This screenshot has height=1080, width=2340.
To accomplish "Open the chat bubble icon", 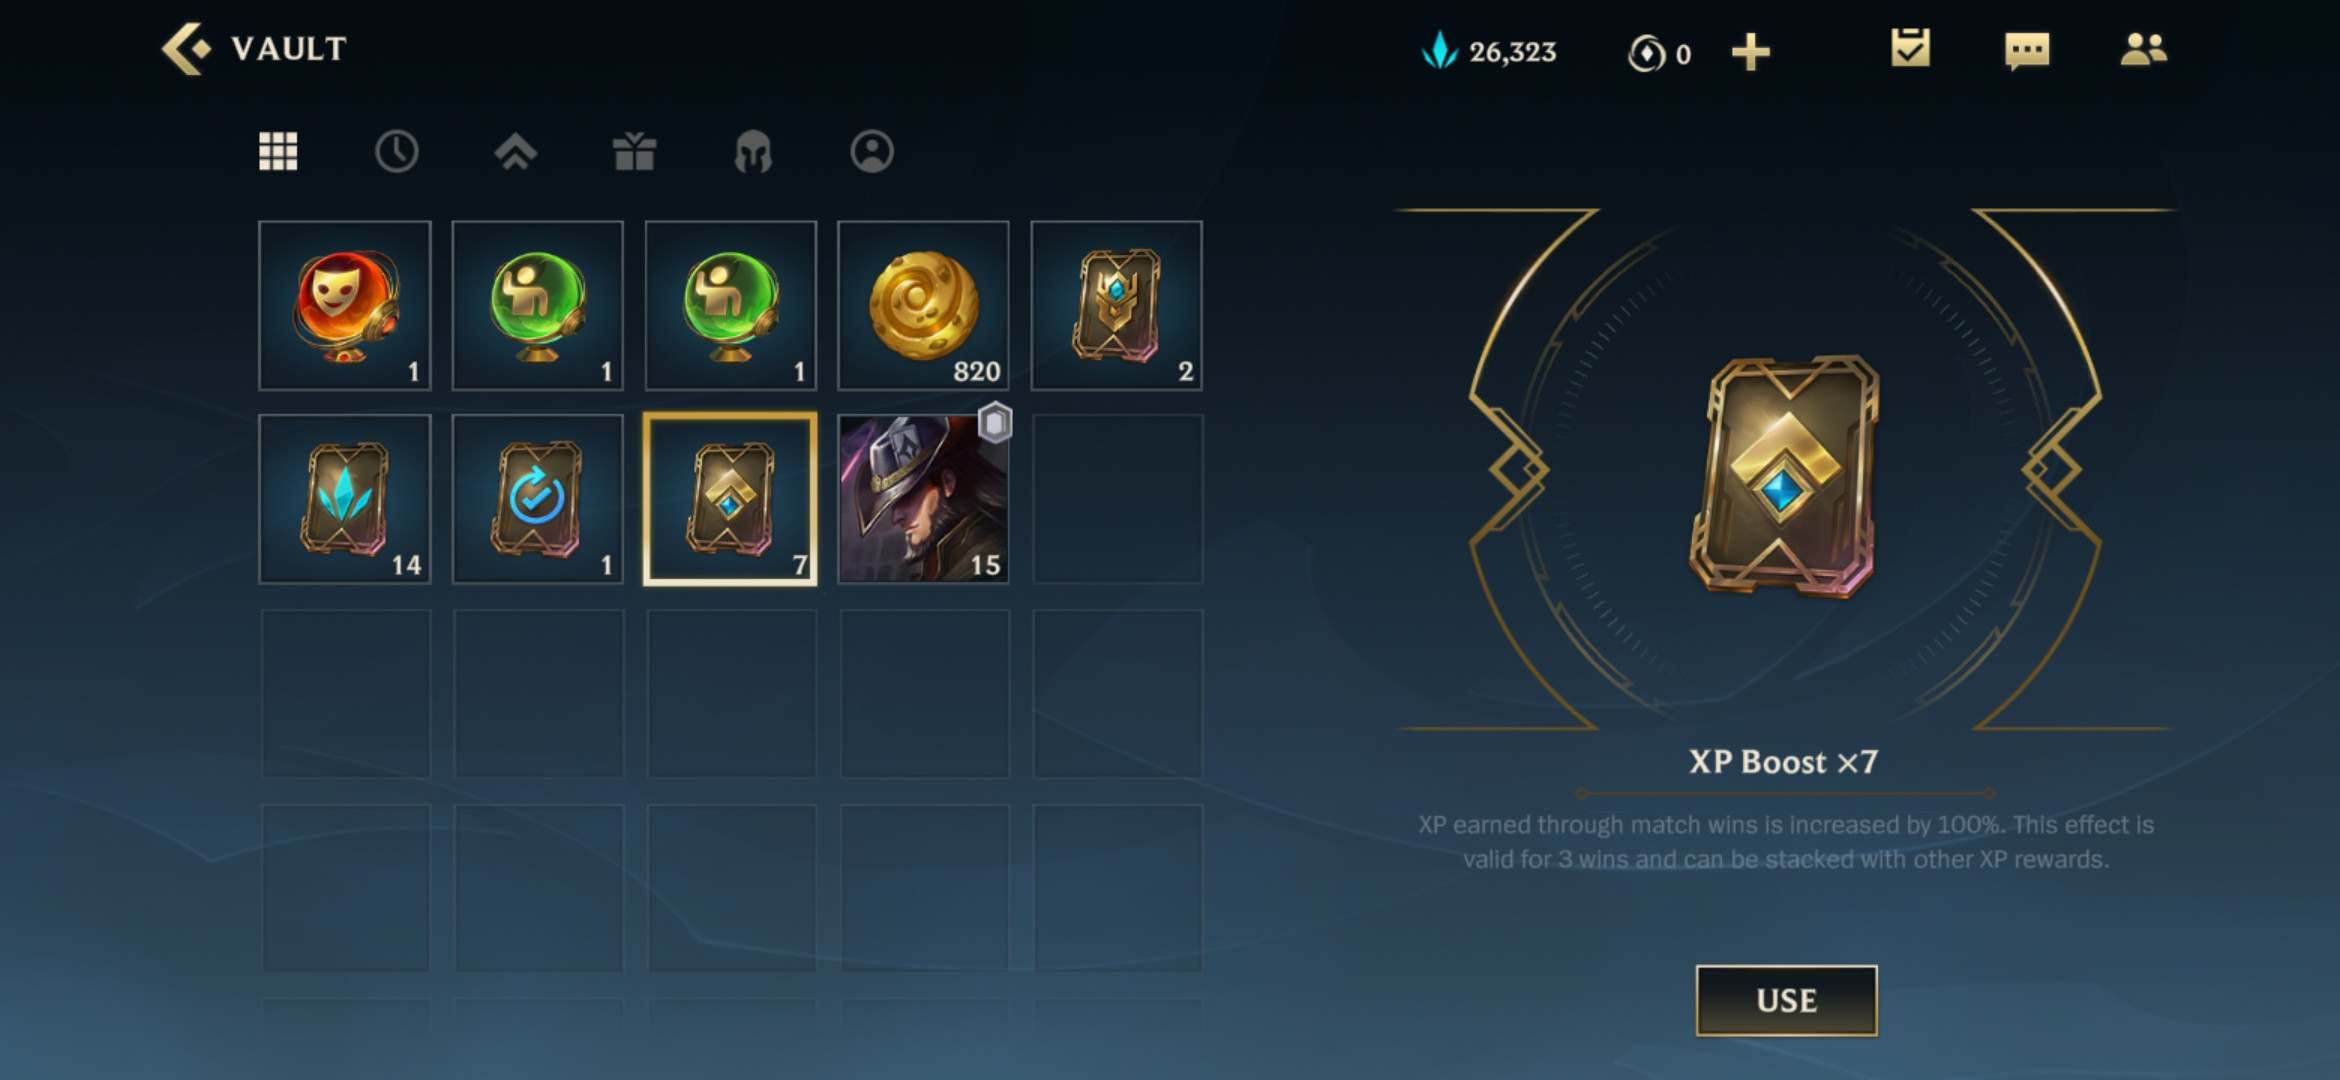I will click(2027, 50).
